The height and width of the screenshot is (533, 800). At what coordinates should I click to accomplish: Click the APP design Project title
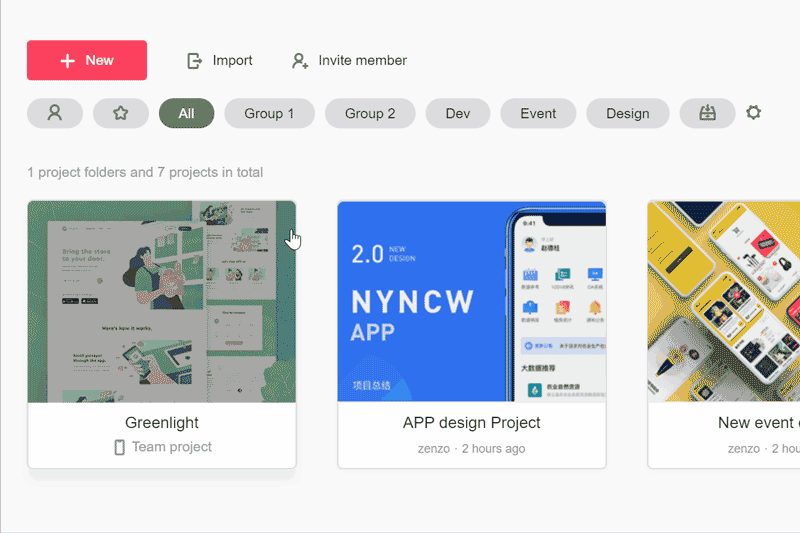pyautogui.click(x=471, y=422)
